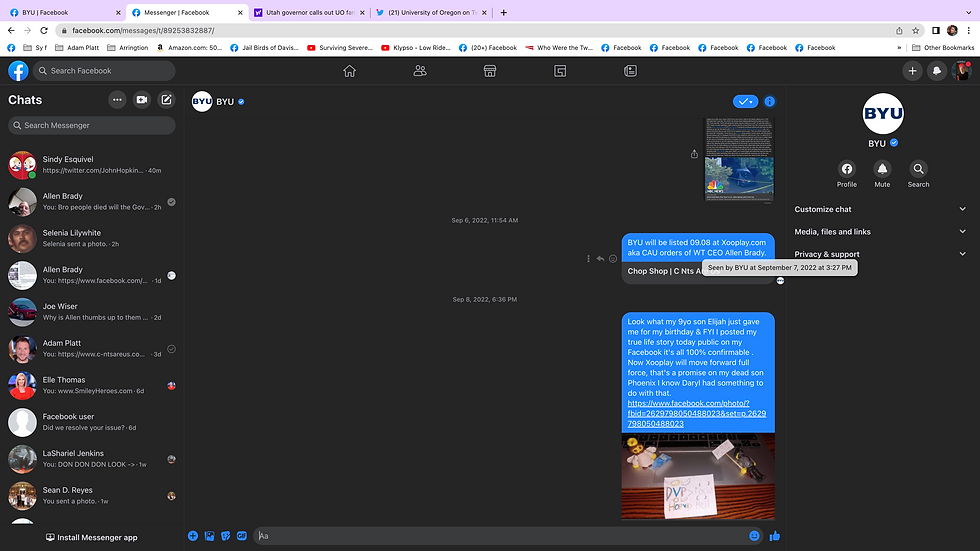This screenshot has width=980, height=551.
Task: Open Adam Platt chat
Action: click(92, 349)
